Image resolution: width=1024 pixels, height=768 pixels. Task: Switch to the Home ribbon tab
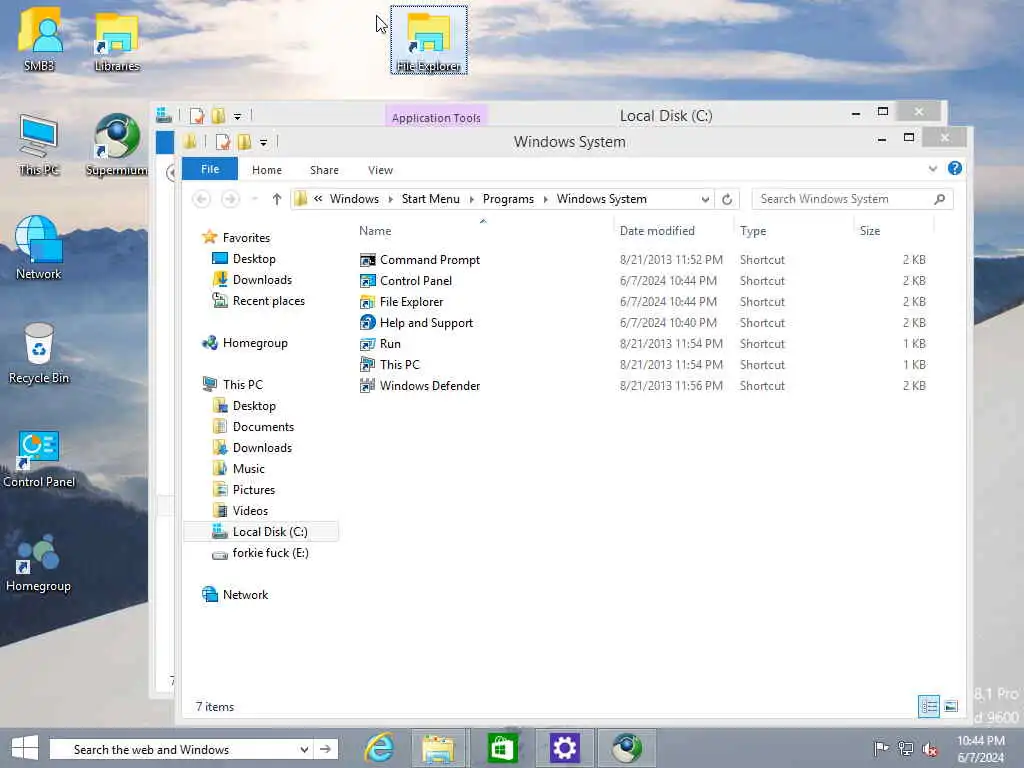pyautogui.click(x=266, y=170)
